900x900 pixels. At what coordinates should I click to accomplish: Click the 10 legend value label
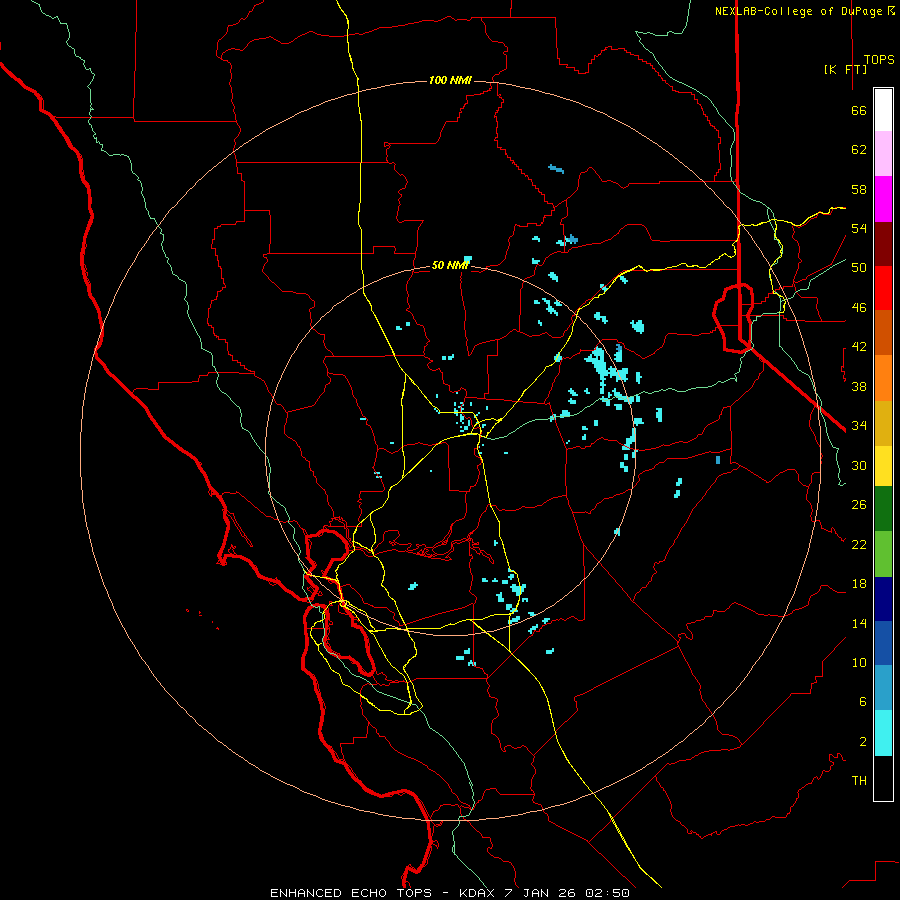tap(859, 663)
